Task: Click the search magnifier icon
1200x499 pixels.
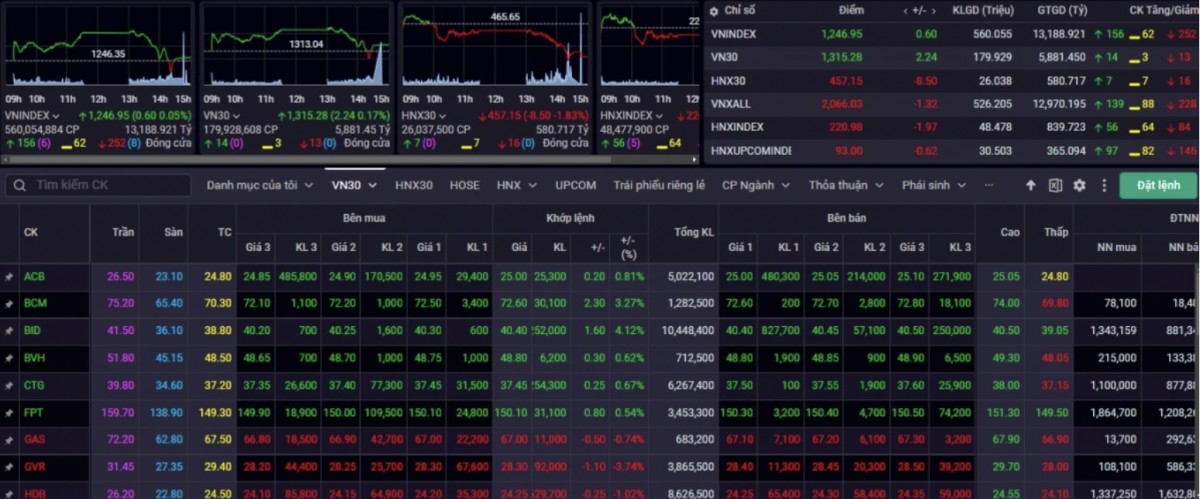Action: pos(18,185)
